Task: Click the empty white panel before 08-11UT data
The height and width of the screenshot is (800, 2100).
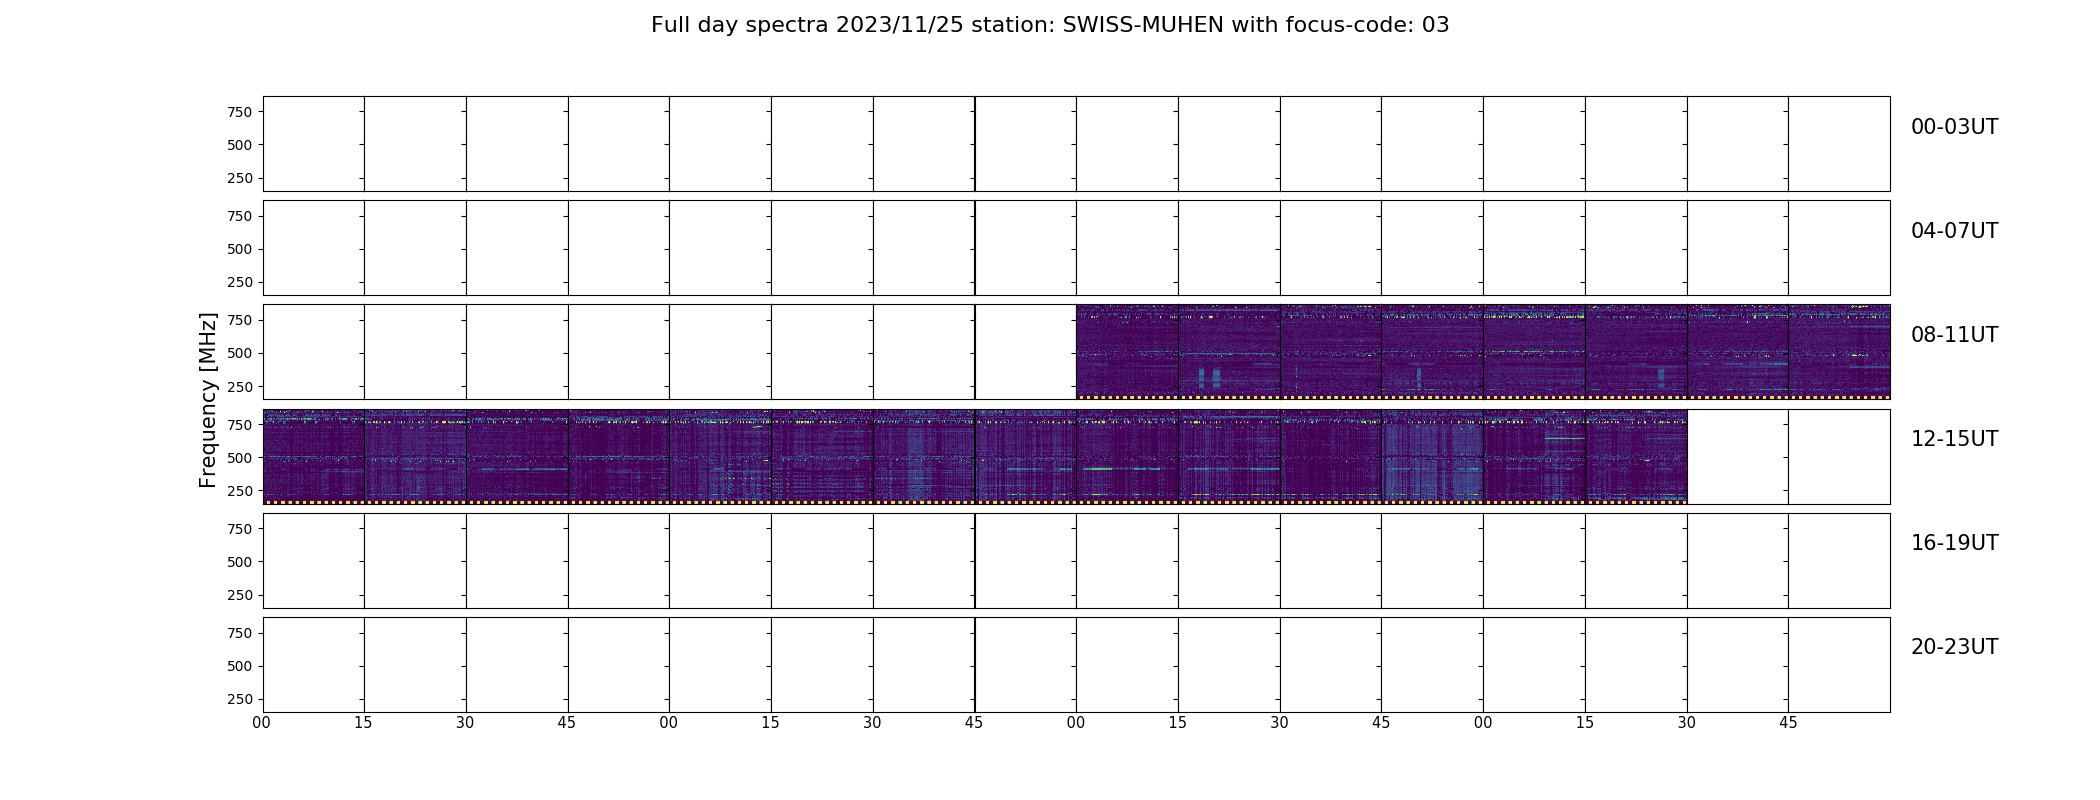Action: (1025, 352)
